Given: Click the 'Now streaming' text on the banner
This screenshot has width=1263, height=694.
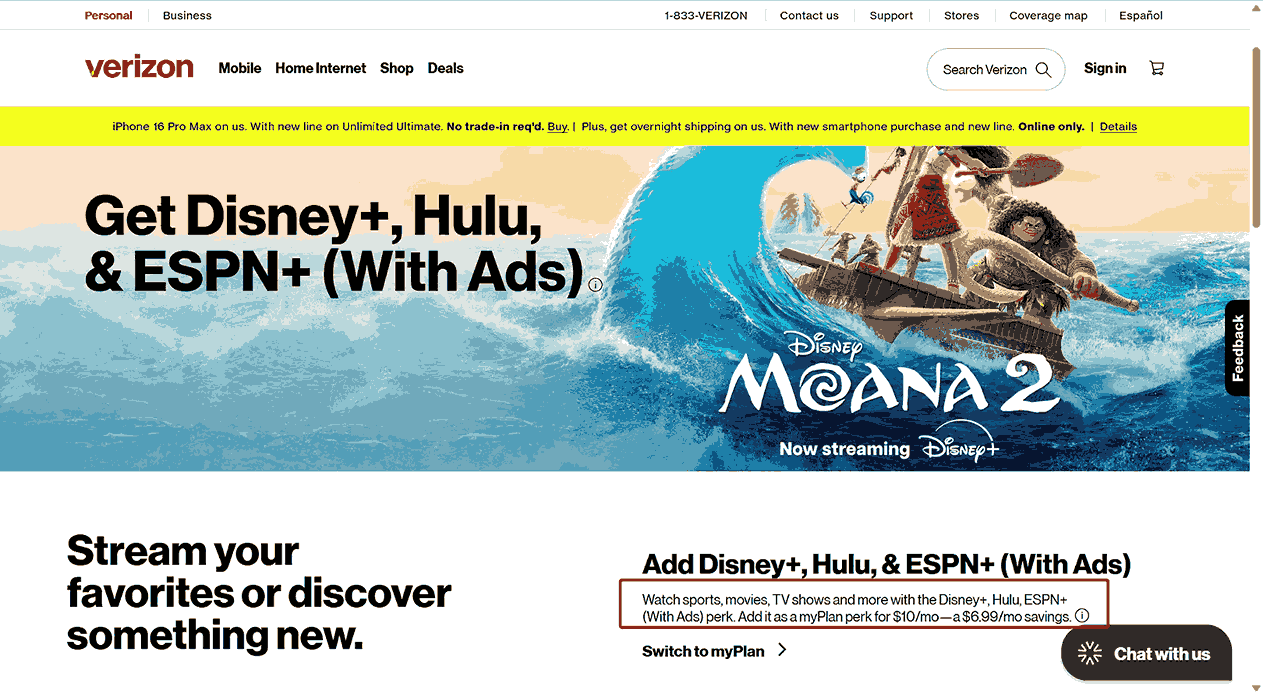Looking at the screenshot, I should click(x=844, y=449).
